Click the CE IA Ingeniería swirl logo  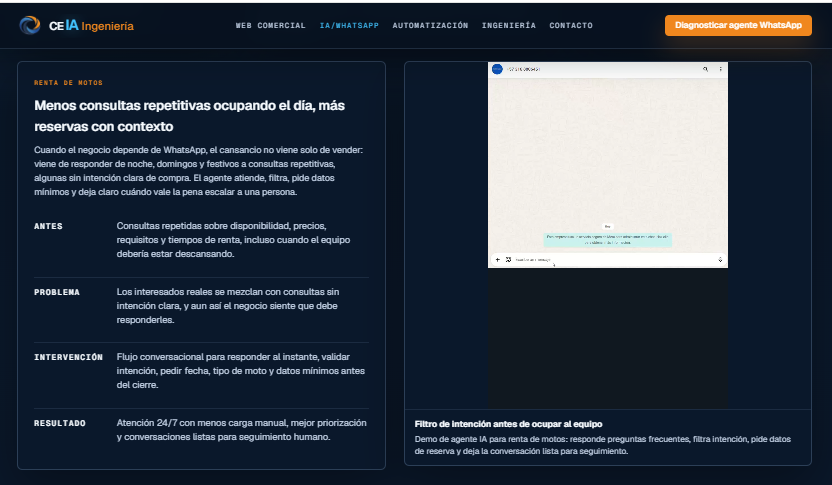click(x=30, y=25)
